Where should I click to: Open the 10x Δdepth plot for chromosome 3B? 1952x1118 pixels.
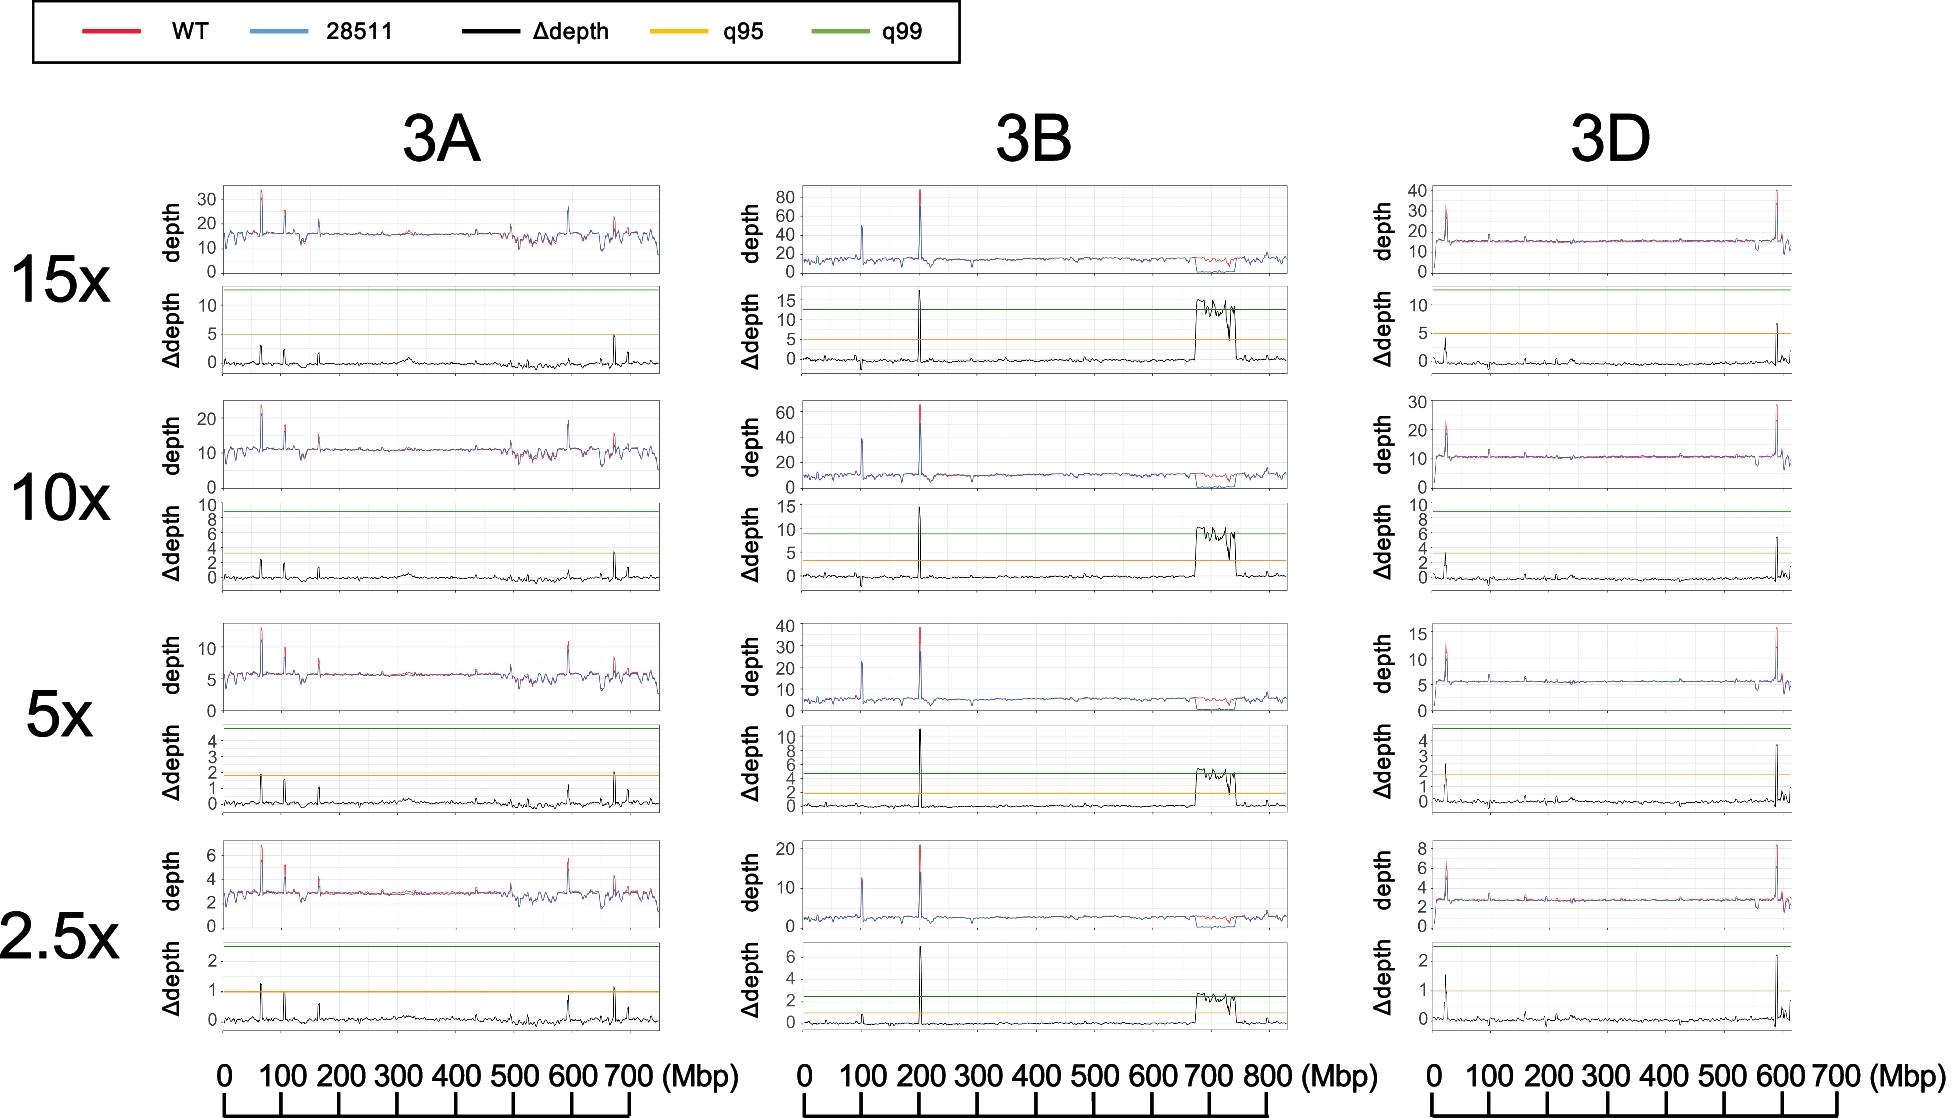(1044, 546)
